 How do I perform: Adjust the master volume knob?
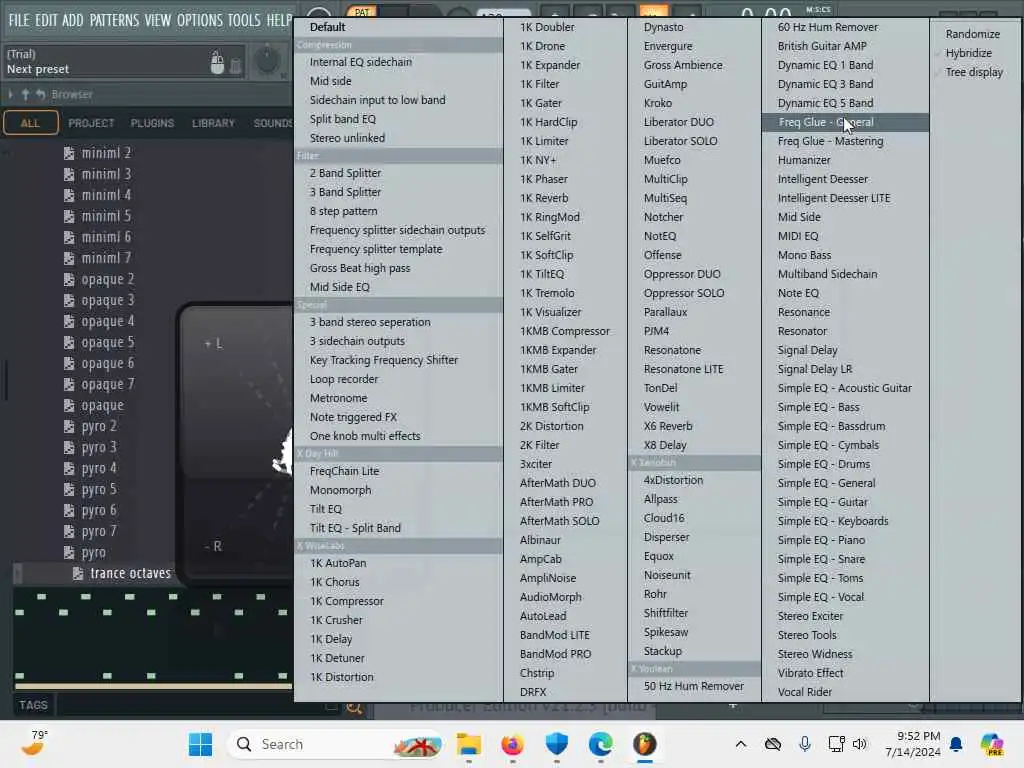tap(267, 61)
